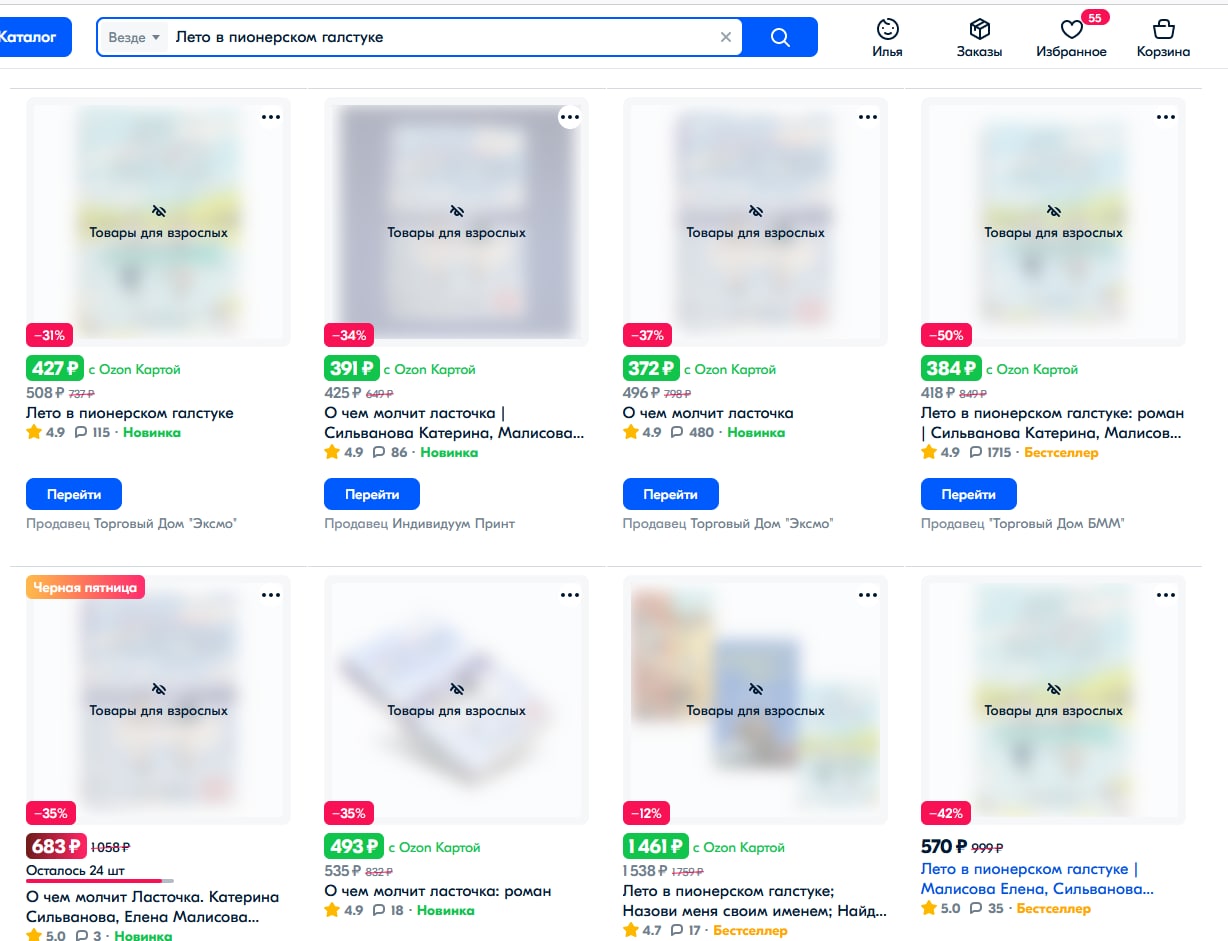Click the Новинка label beside the 480 reviews

pyautogui.click(x=756, y=433)
